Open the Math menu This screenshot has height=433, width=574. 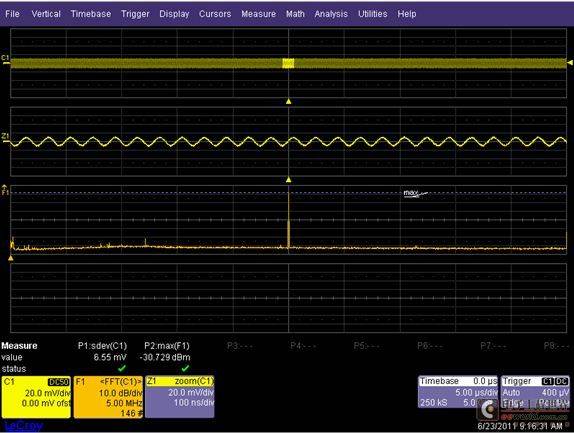[x=295, y=14]
